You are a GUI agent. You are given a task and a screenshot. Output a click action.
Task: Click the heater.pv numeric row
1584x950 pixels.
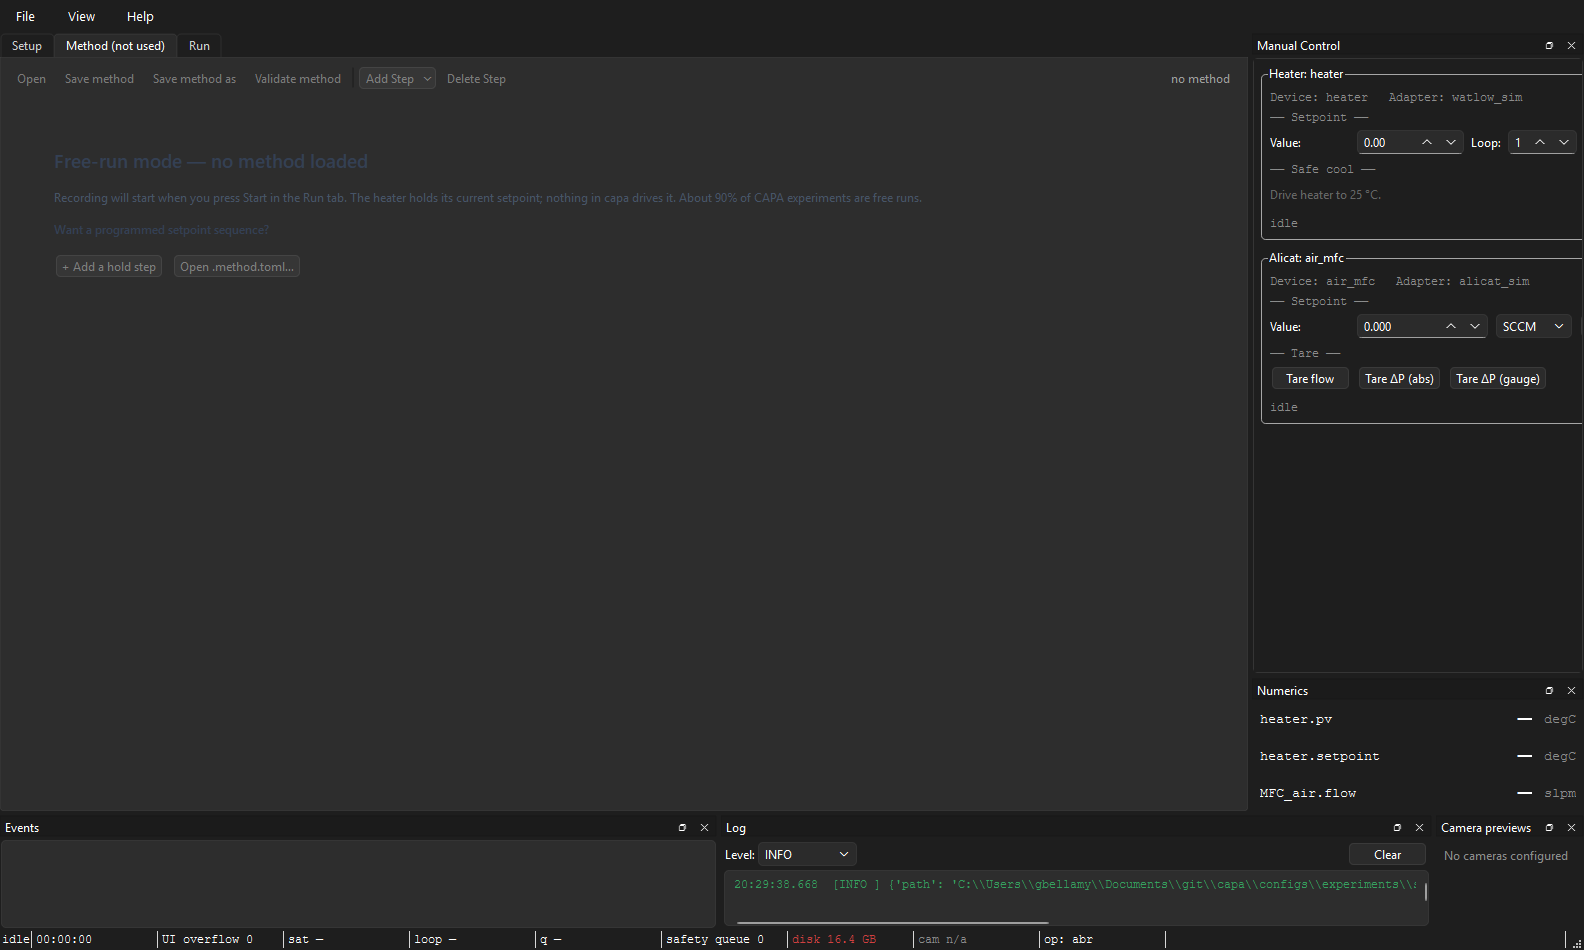pos(1418,720)
